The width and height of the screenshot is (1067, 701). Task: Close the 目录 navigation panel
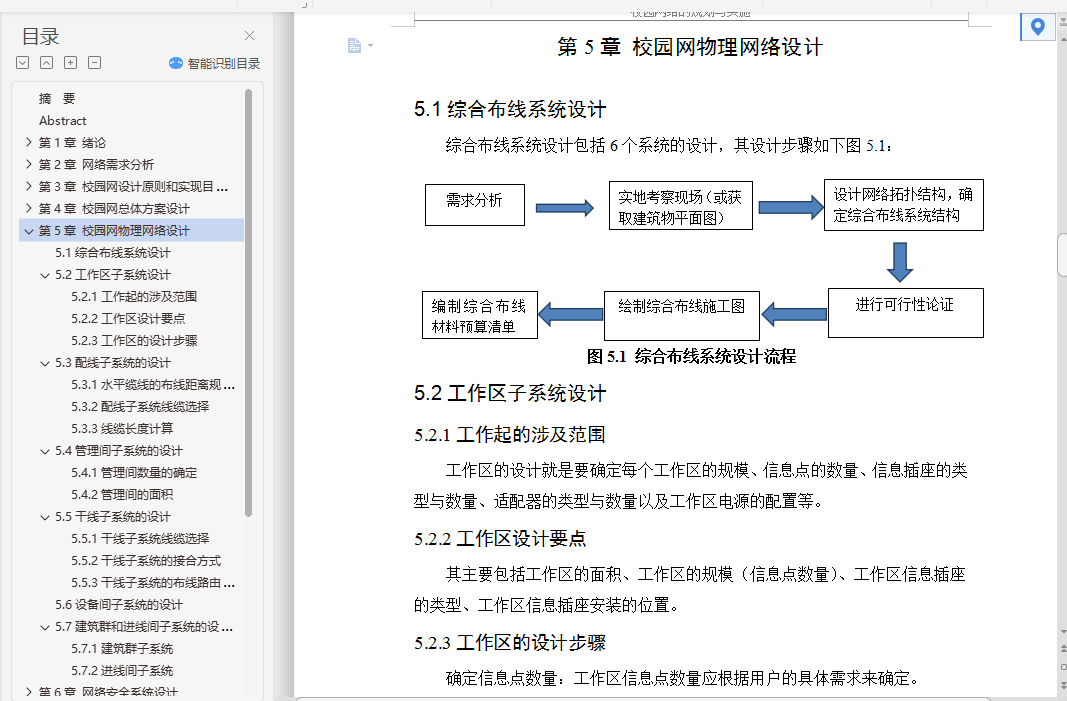pyautogui.click(x=250, y=35)
